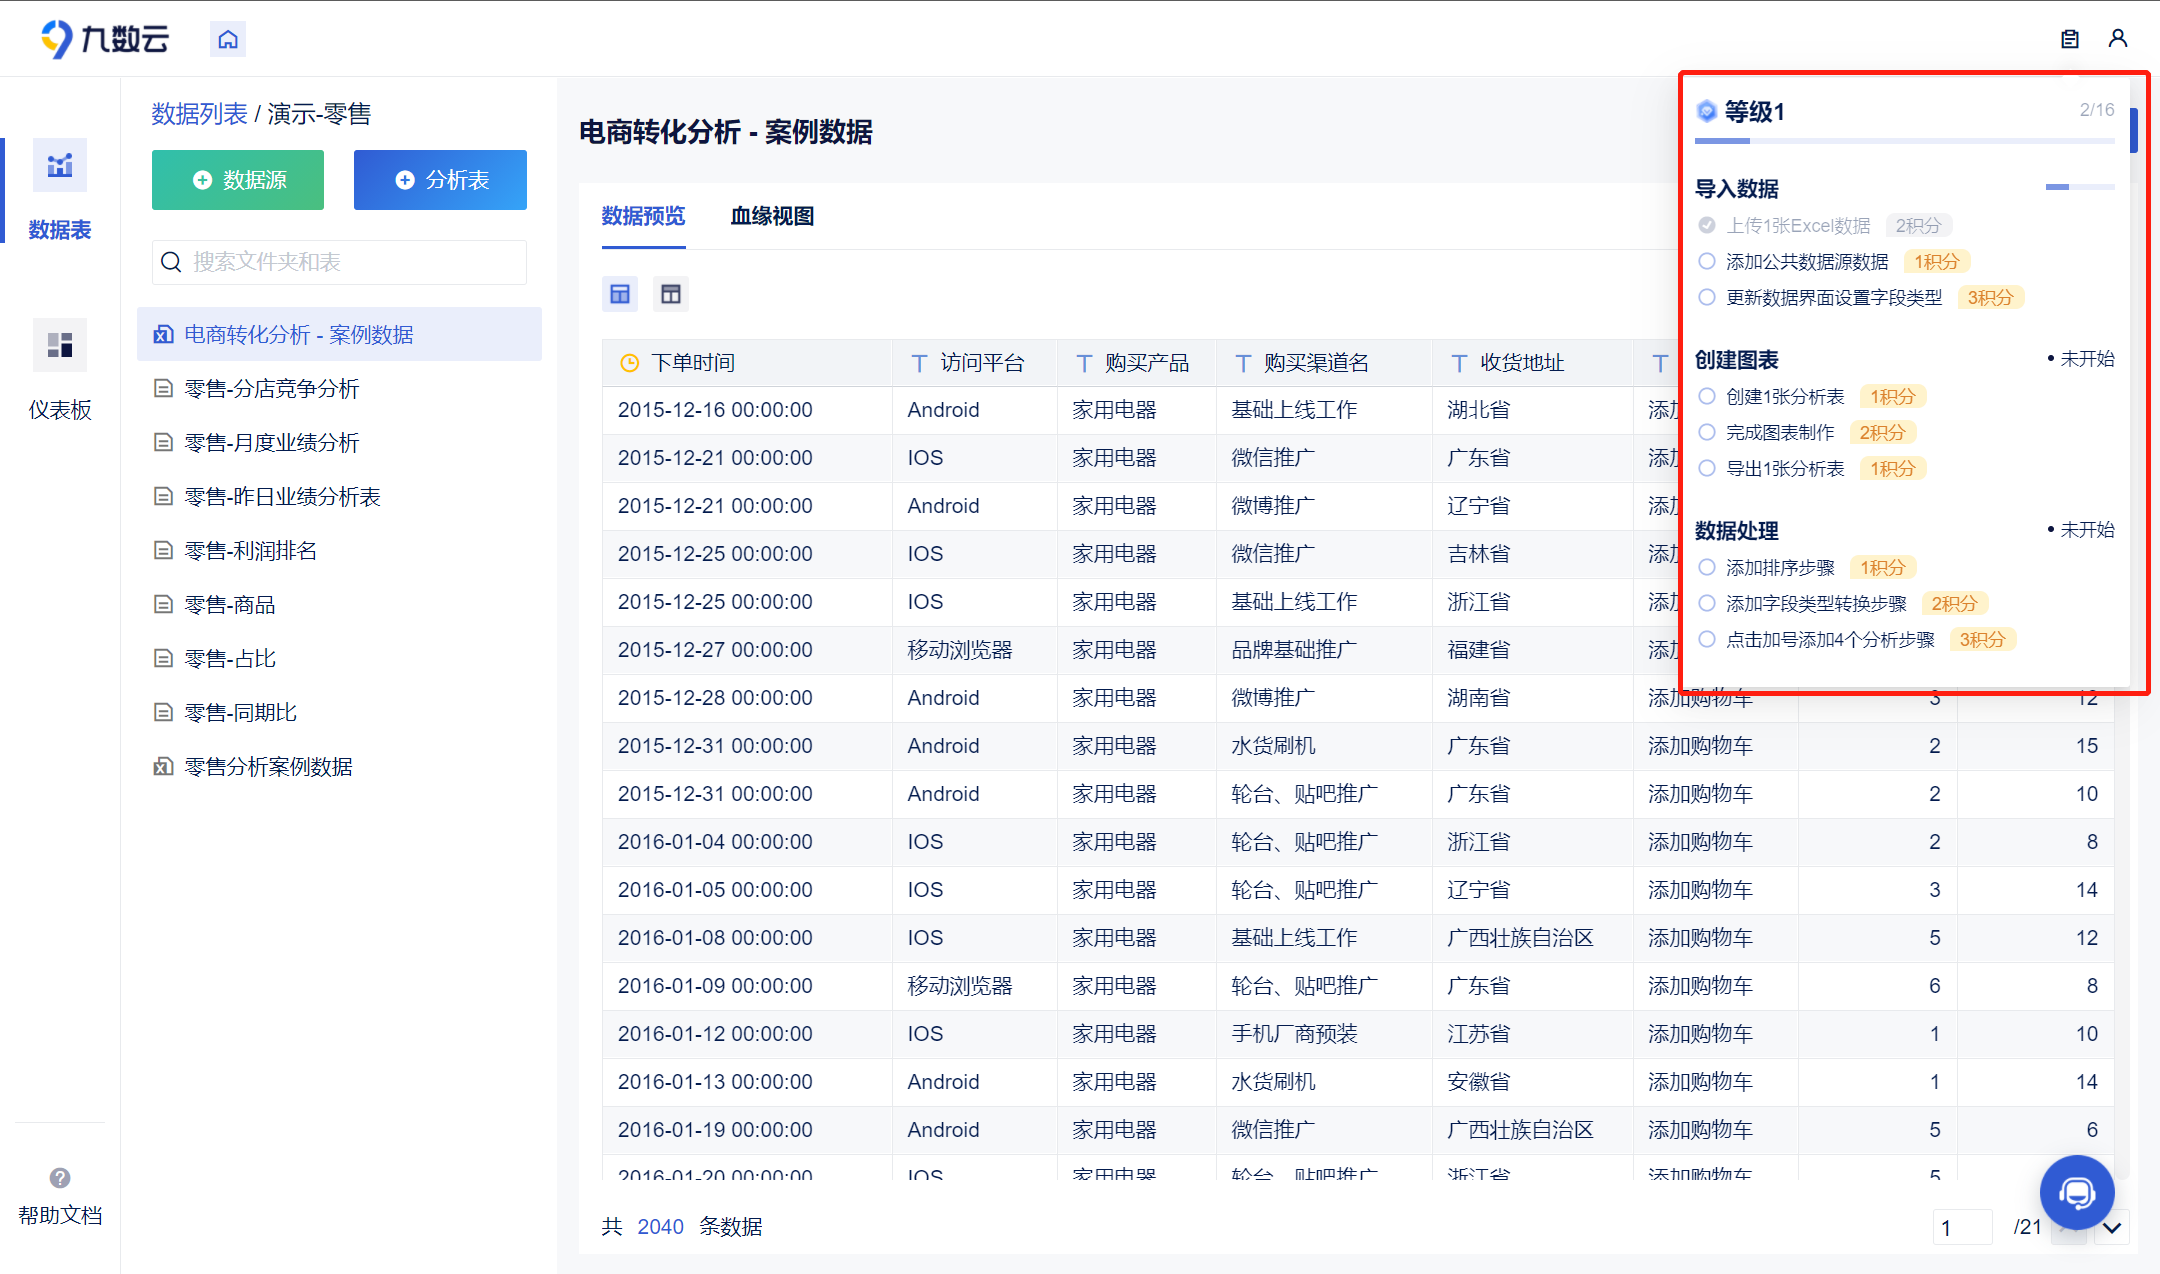Click the green 数据源 button
The width and height of the screenshot is (2160, 1274).
pyautogui.click(x=238, y=180)
